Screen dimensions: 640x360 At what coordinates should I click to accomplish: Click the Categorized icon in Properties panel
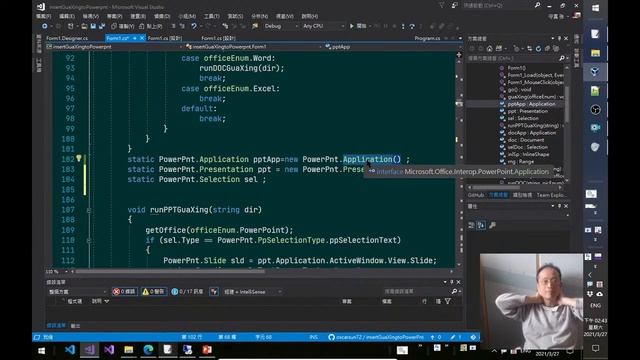(x=471, y=225)
